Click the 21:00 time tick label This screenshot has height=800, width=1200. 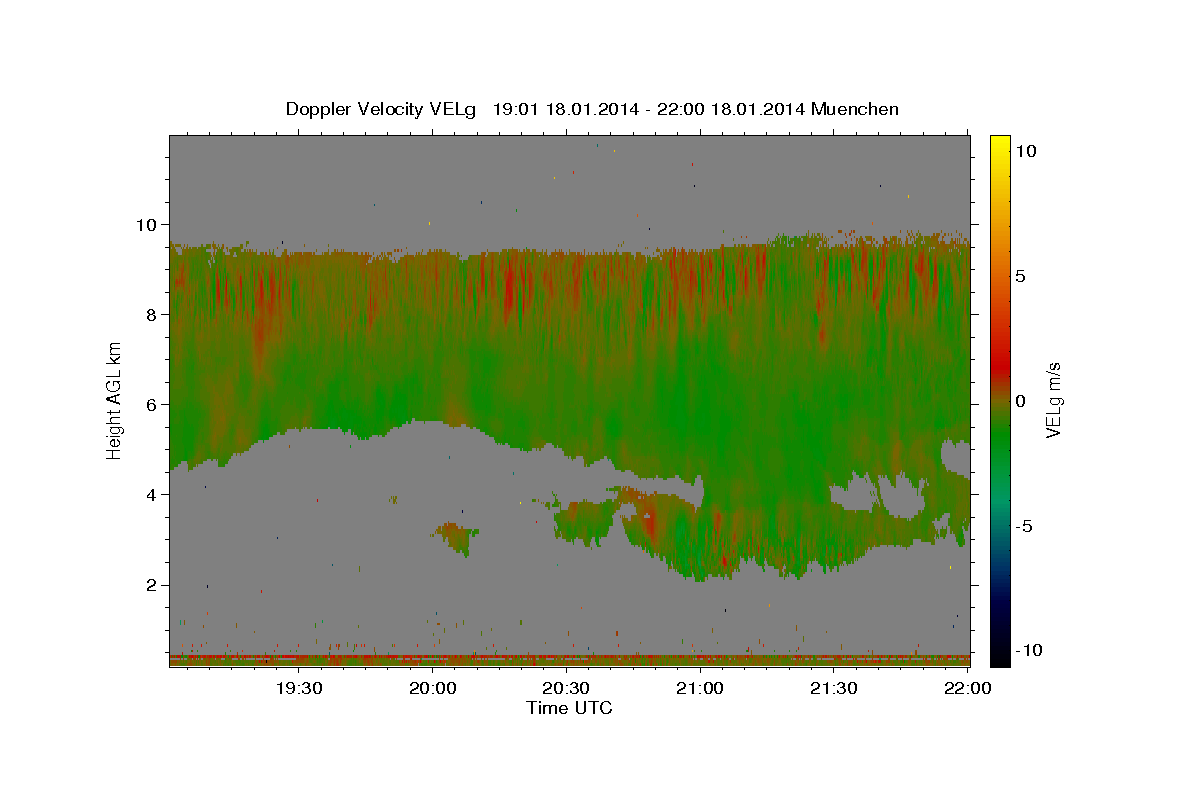tap(700, 689)
